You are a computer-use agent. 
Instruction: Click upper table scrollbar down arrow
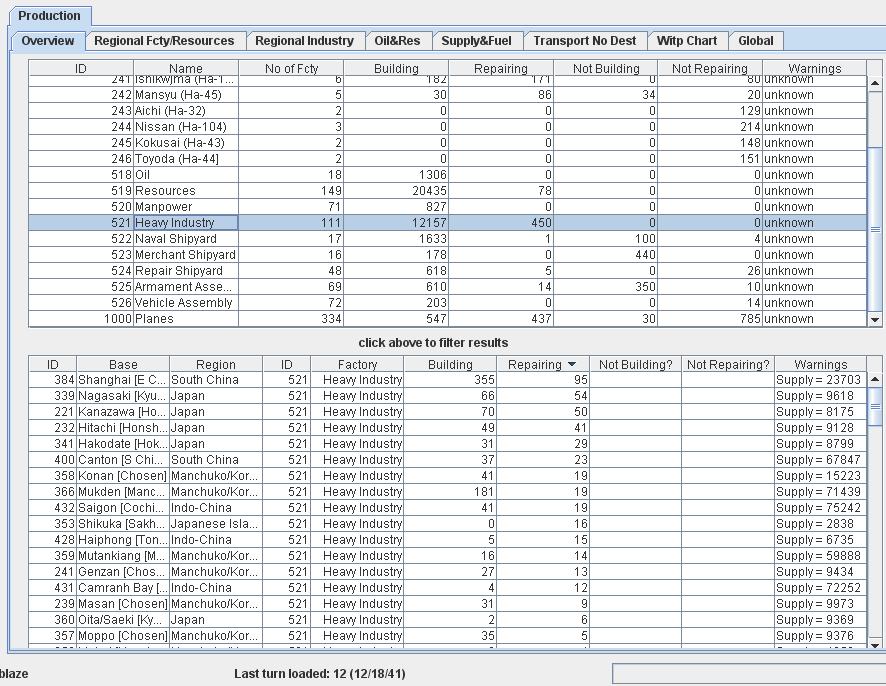(875, 320)
